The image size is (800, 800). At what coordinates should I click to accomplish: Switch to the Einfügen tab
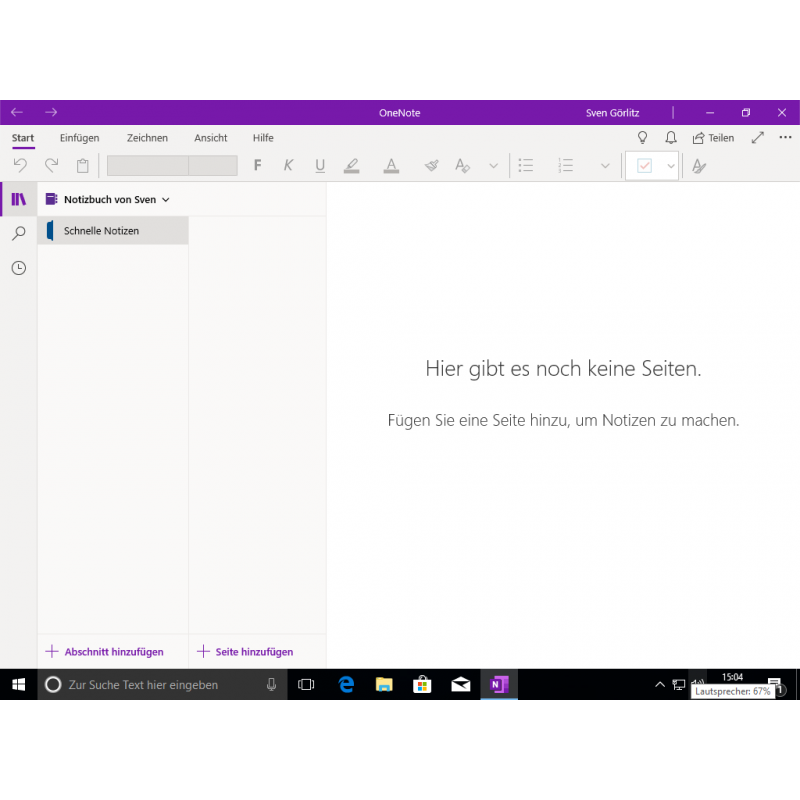[x=79, y=138]
